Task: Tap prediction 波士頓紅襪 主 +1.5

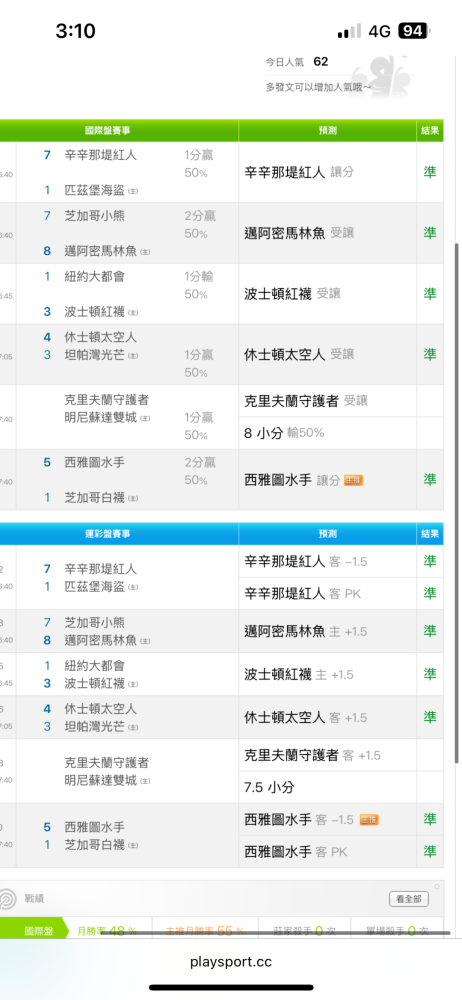Action: pyautogui.click(x=299, y=674)
